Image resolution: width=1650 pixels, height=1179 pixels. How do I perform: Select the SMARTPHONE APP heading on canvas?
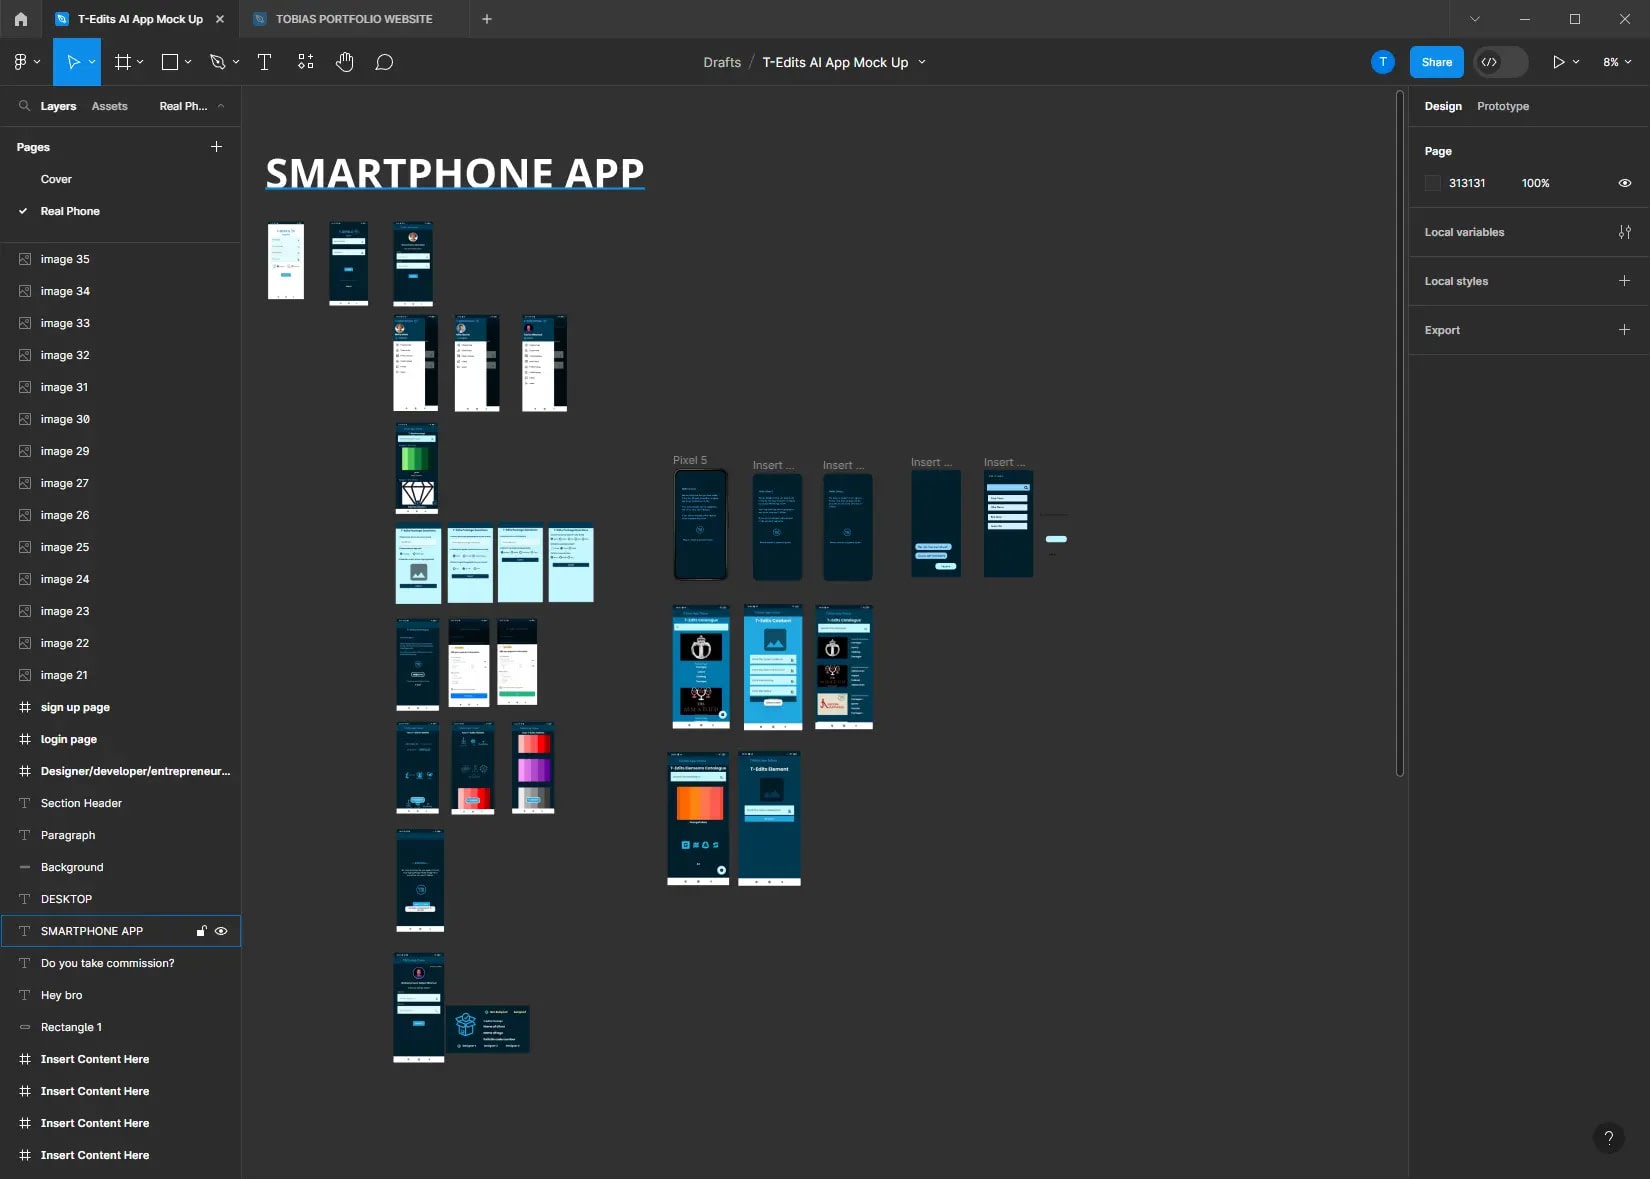pos(455,173)
